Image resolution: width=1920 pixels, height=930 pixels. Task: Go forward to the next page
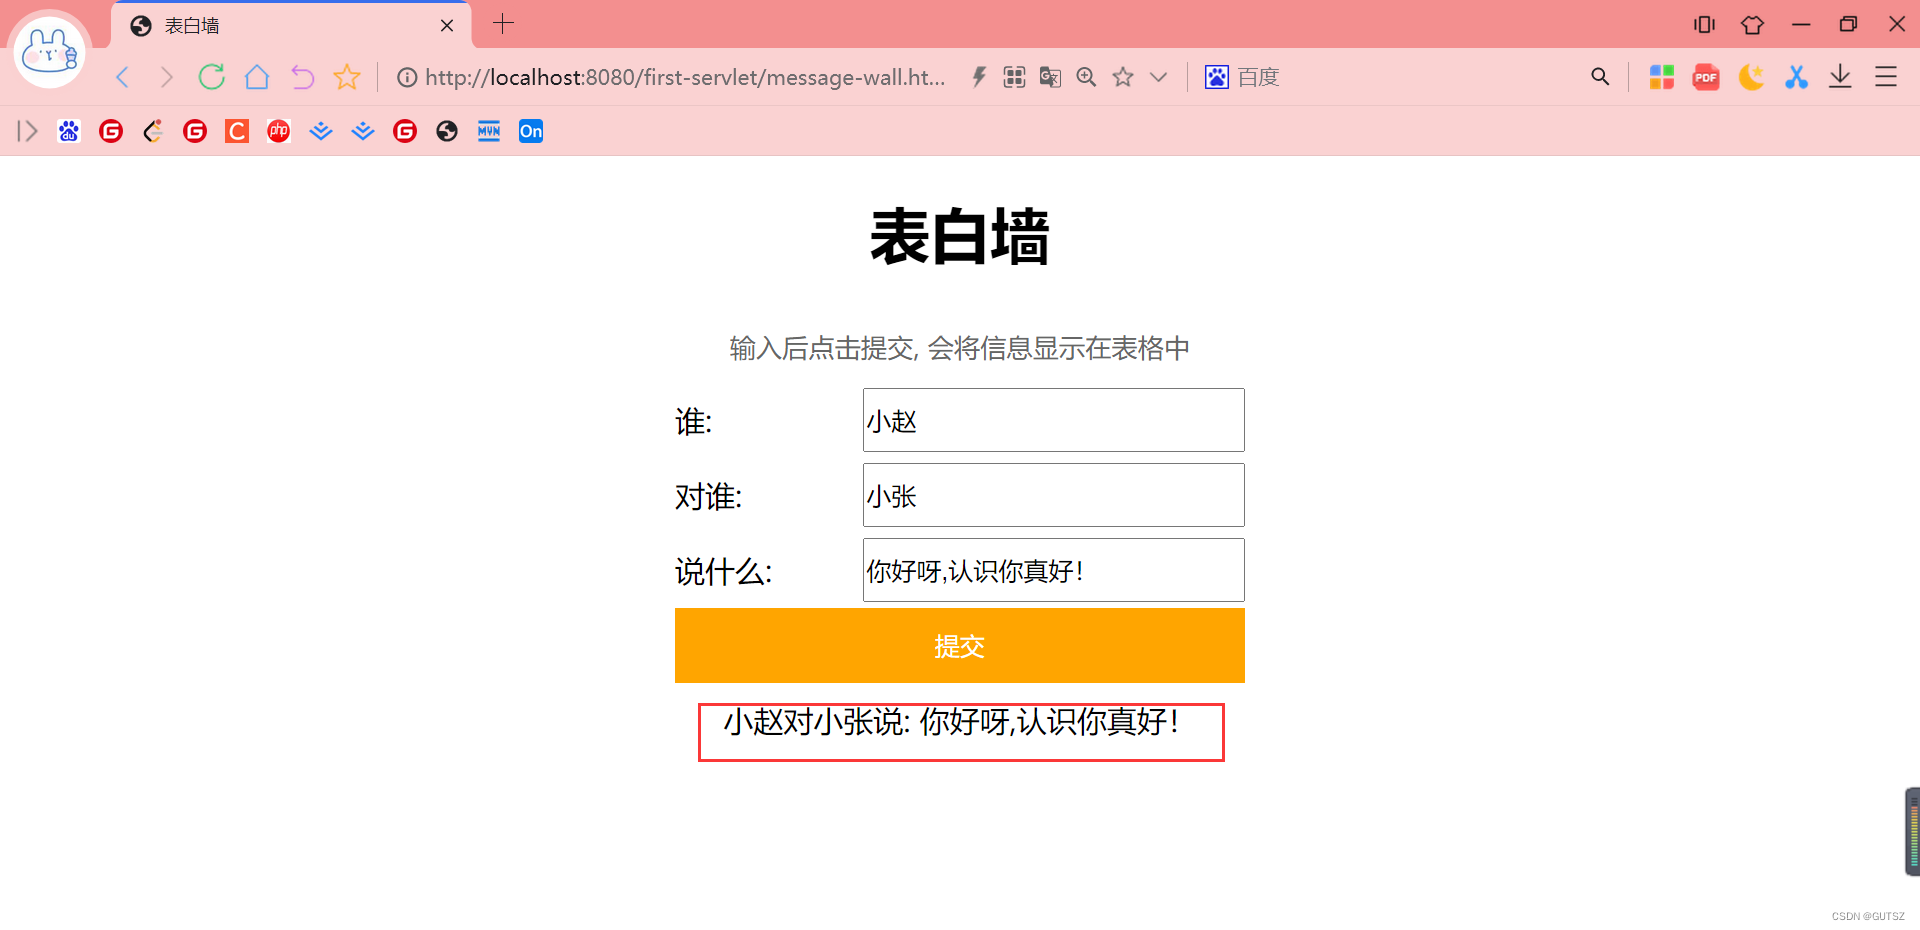(x=166, y=77)
